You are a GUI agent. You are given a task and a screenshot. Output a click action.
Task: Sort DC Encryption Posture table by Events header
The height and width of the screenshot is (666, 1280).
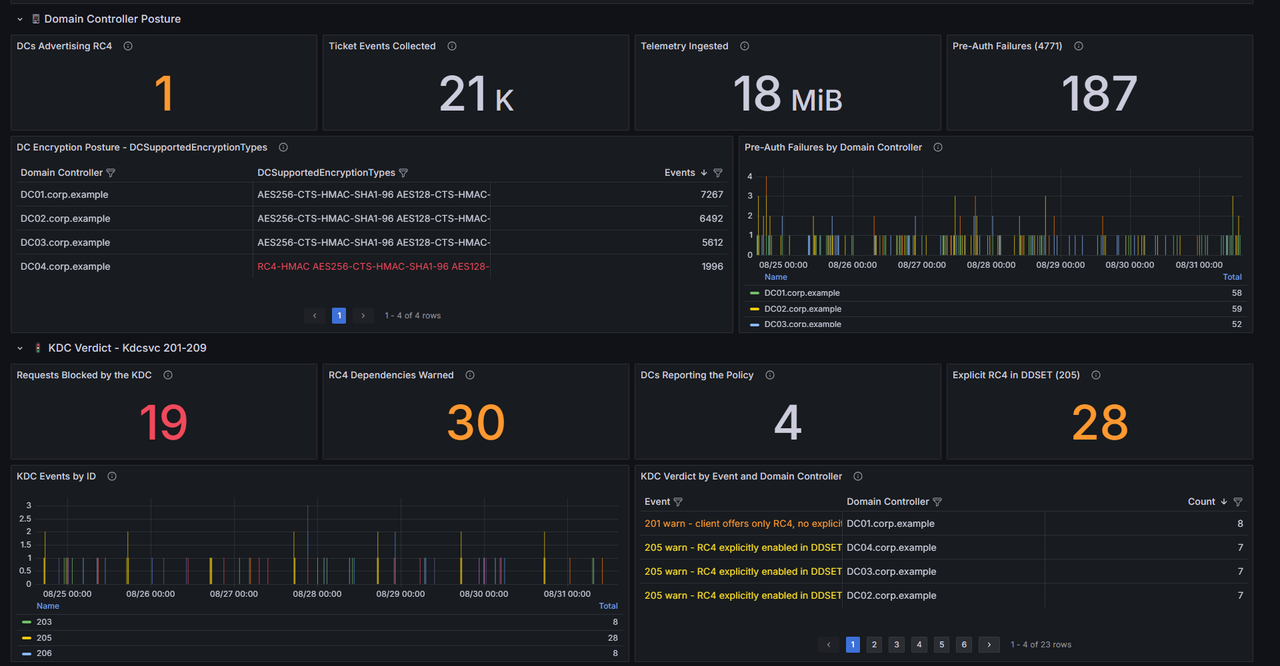pyautogui.click(x=680, y=173)
